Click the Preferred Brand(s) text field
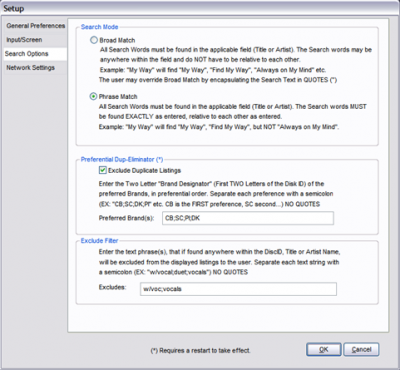The width and height of the screenshot is (400, 370). [248, 218]
